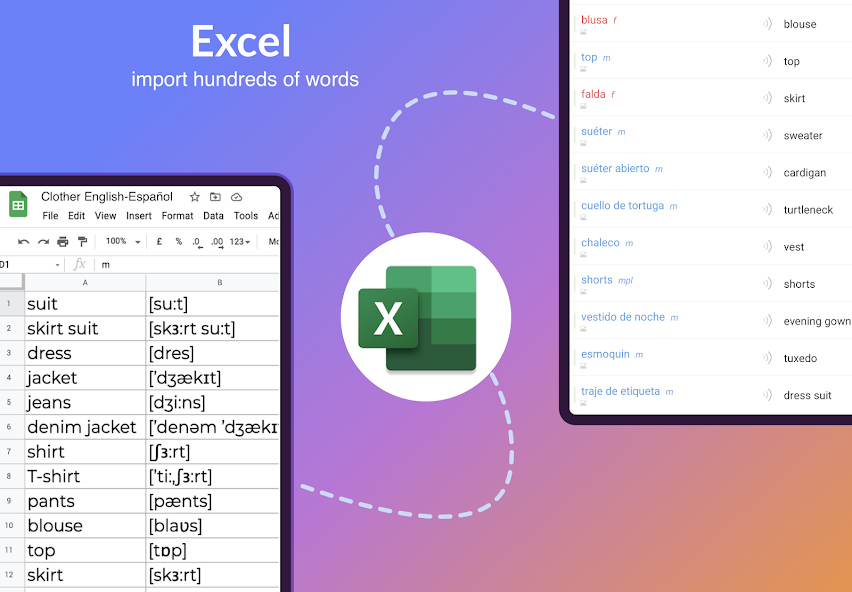
Task: Open the cell name box dropdown
Action: point(57,265)
